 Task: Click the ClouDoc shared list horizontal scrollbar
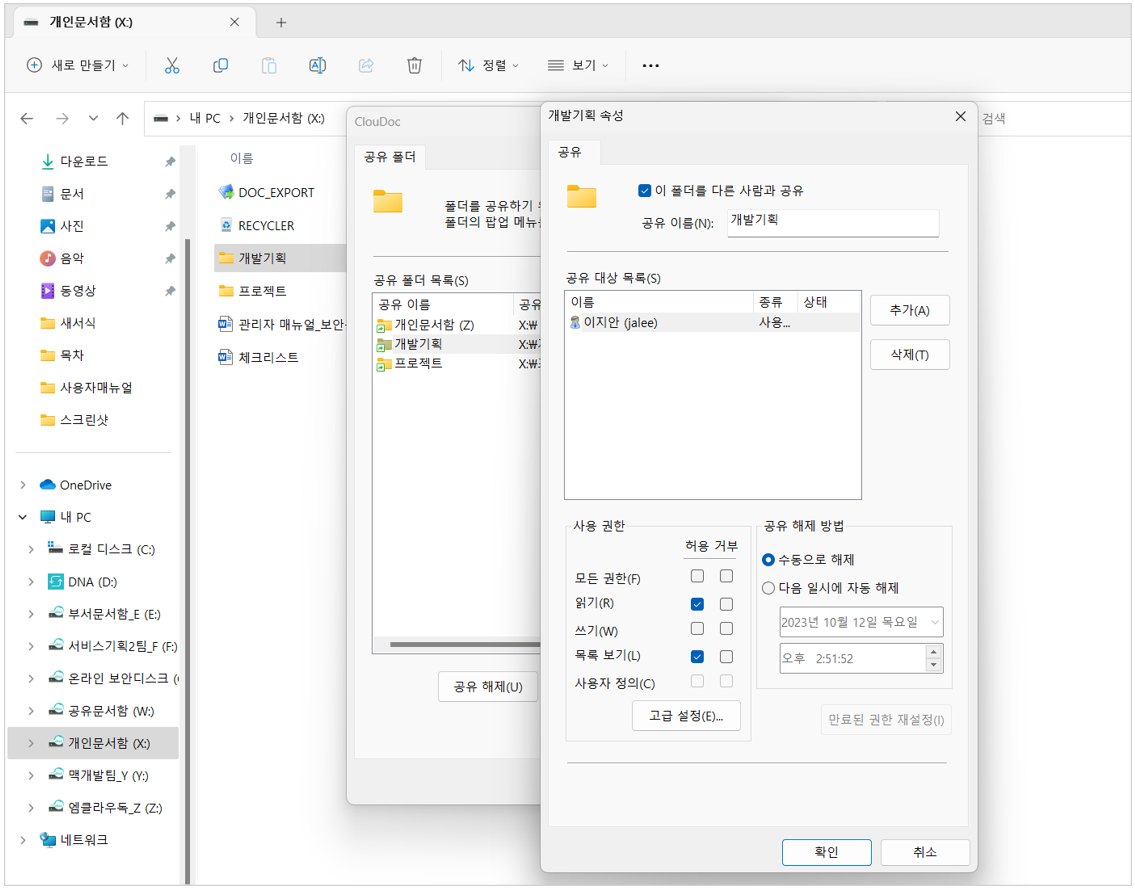coord(465,645)
